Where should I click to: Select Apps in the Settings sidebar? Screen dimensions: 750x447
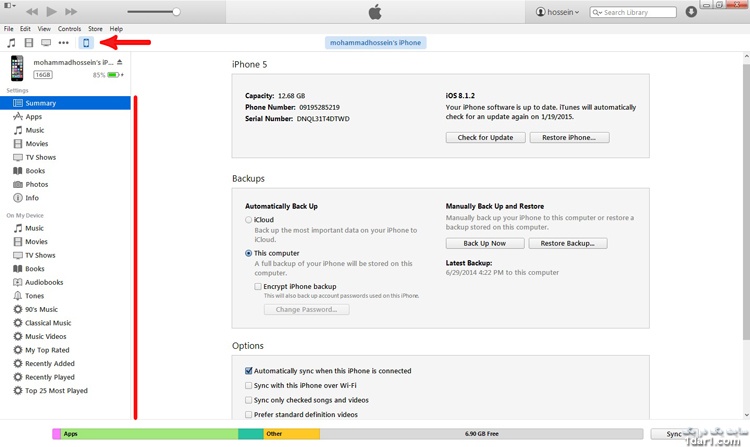[x=65, y=117]
